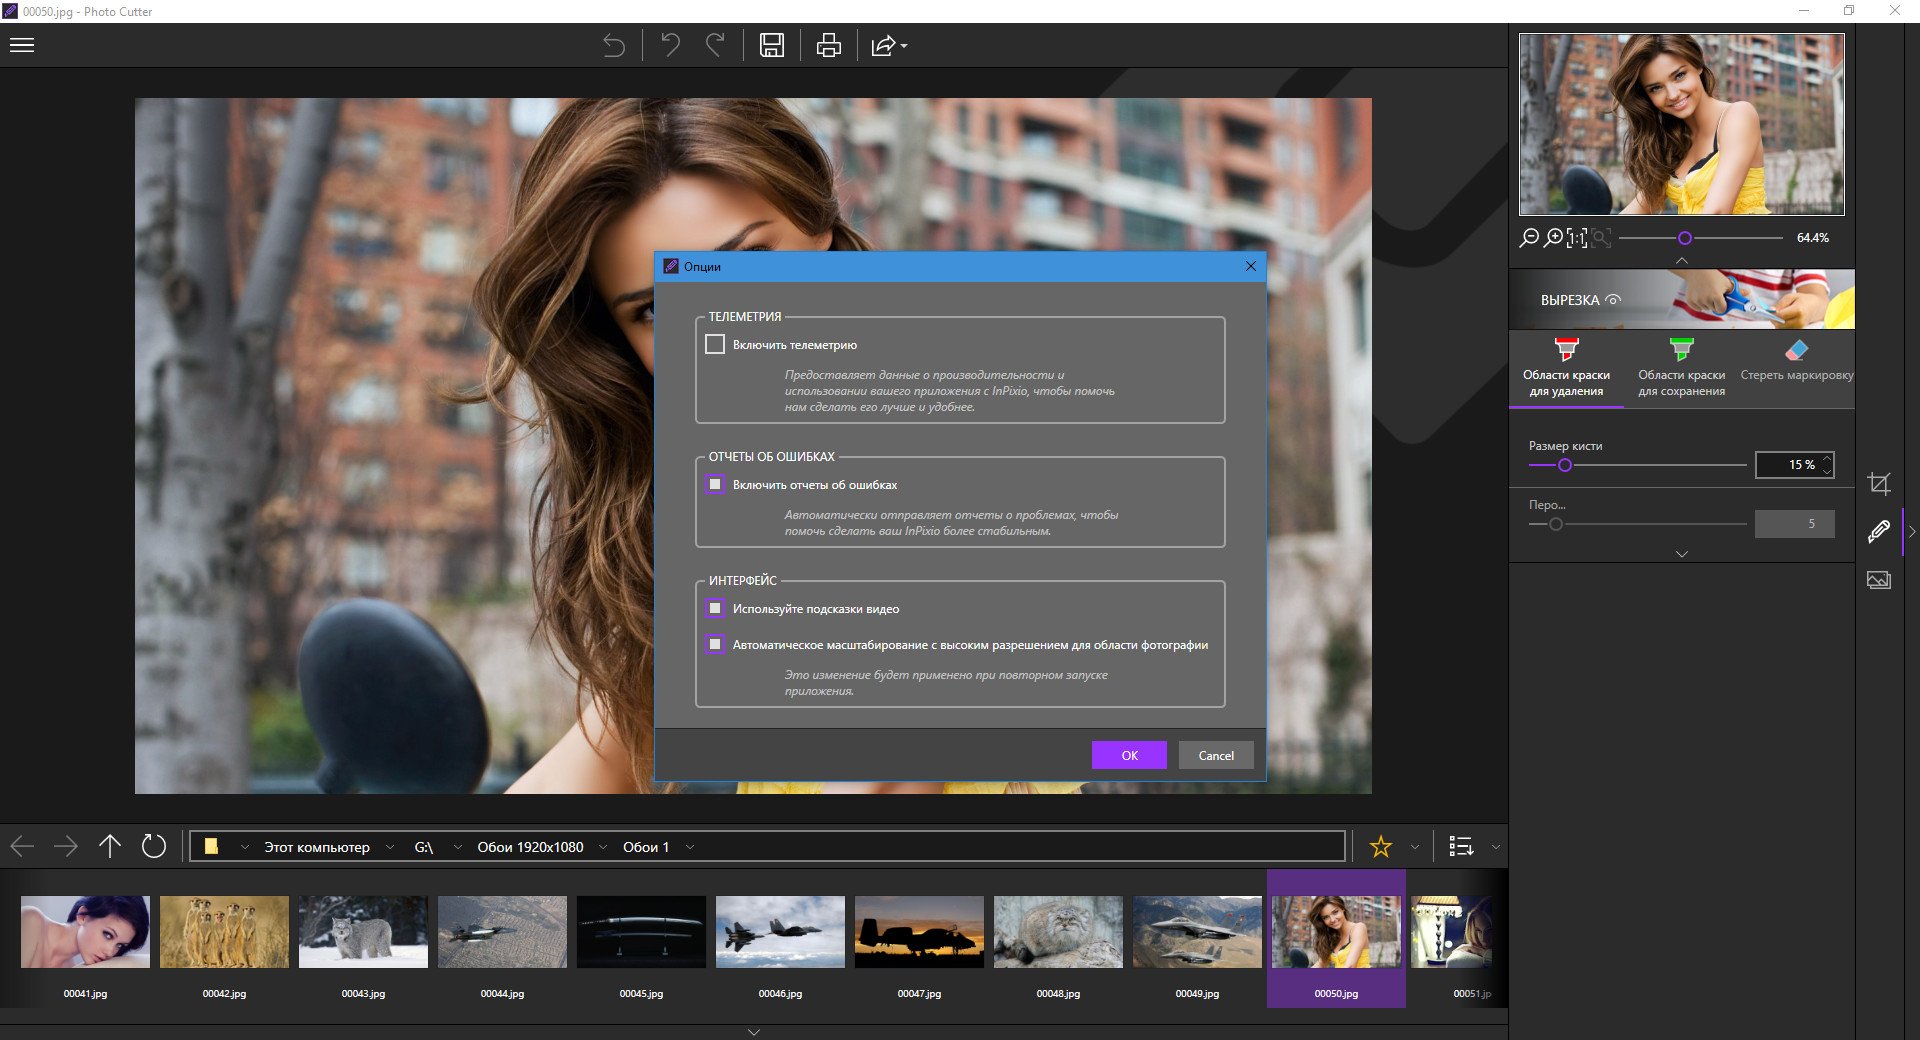Click the favorites star icon
The height and width of the screenshot is (1040, 1920).
pos(1381,847)
